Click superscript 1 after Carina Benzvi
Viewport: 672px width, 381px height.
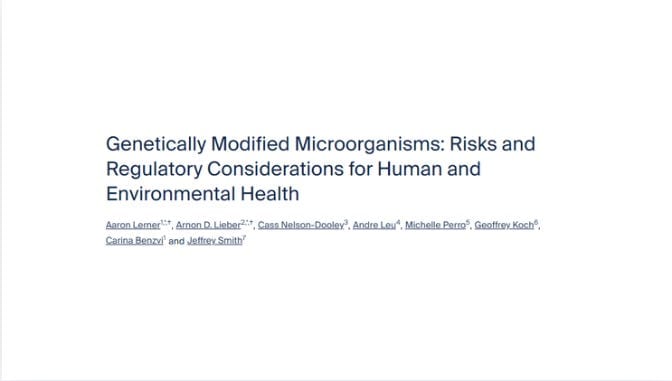click(x=165, y=237)
